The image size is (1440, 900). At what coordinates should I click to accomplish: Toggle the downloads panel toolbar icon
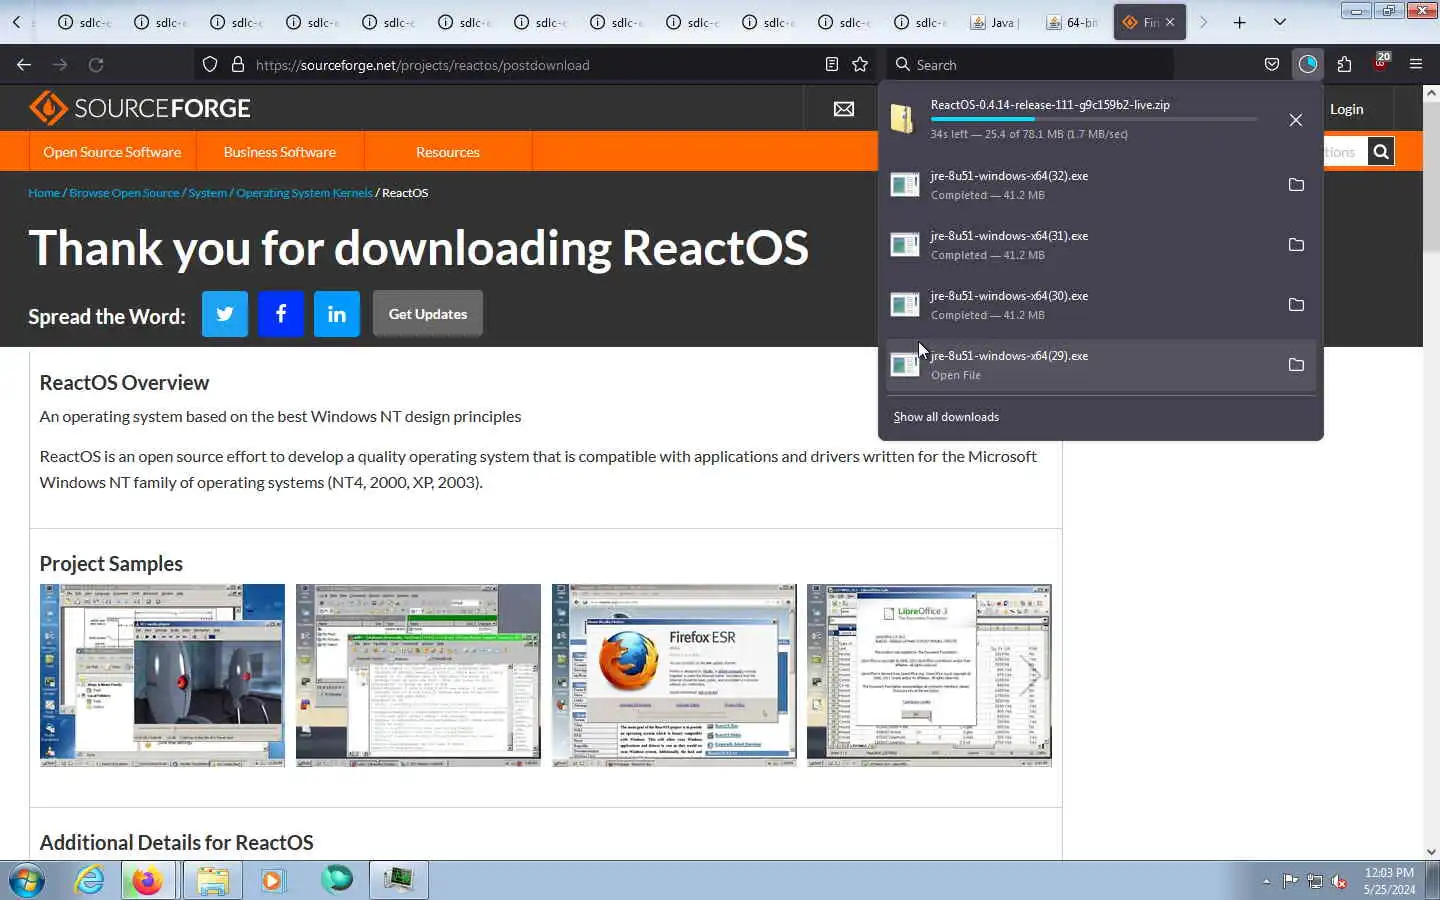(1308, 64)
